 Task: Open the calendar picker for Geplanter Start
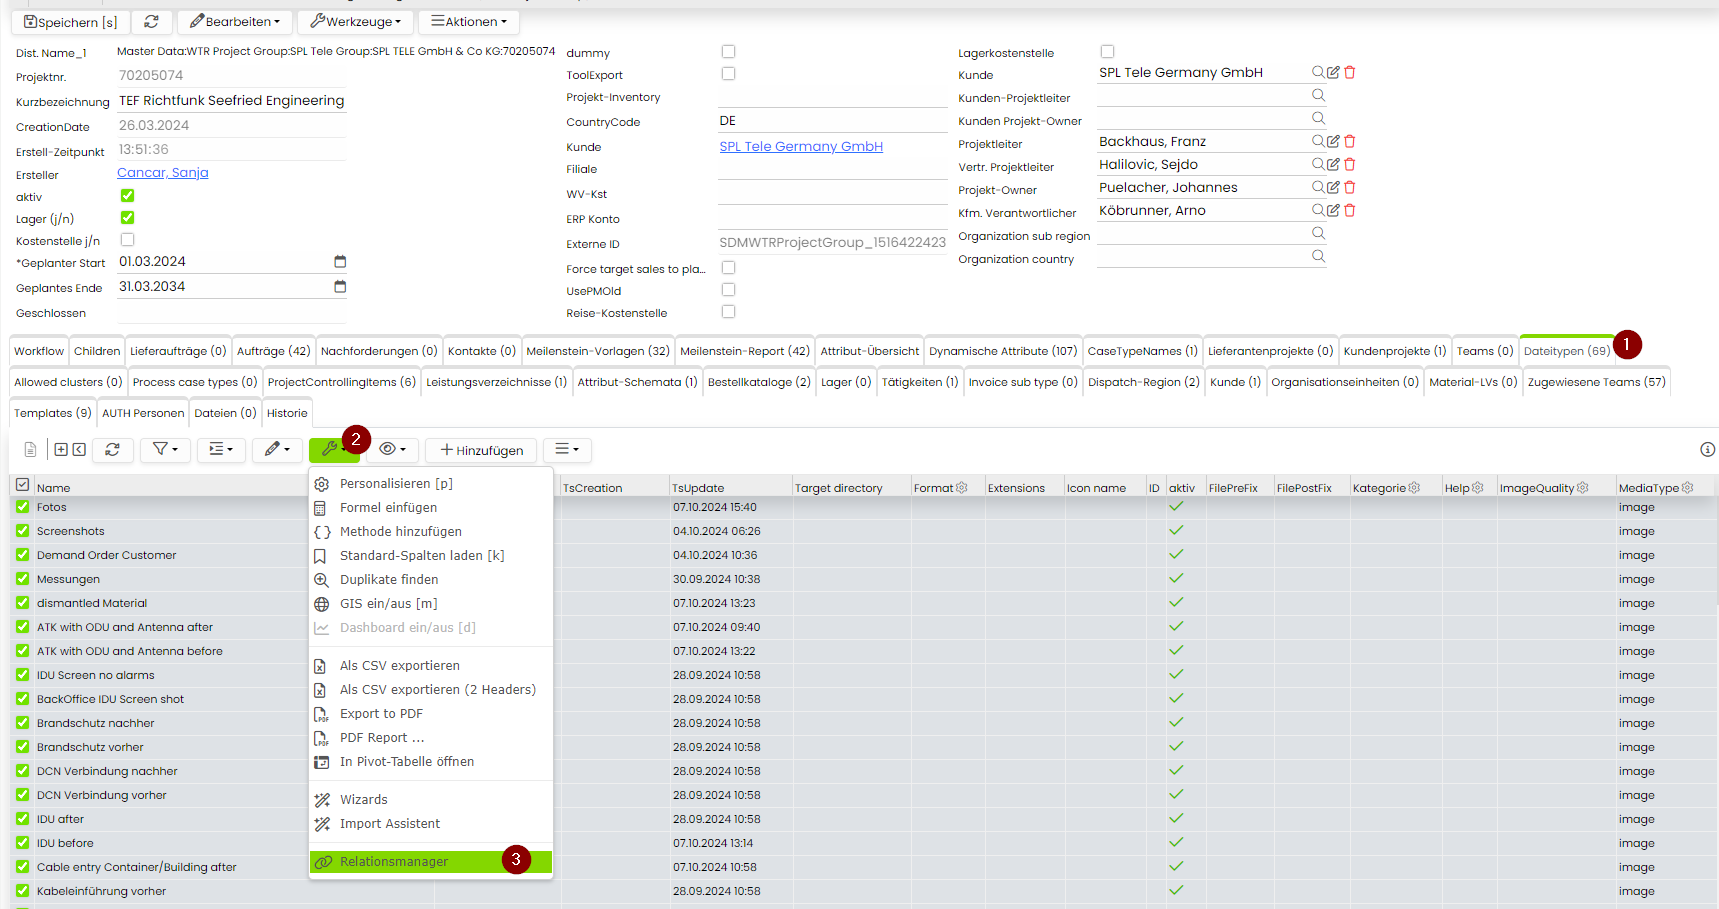point(340,261)
